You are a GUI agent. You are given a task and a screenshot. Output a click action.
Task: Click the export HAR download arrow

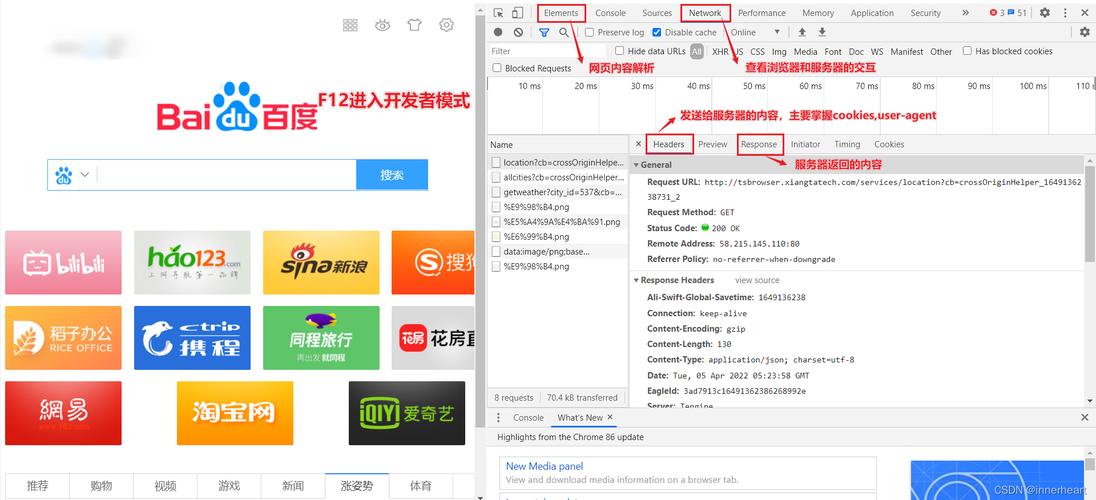pyautogui.click(x=822, y=32)
